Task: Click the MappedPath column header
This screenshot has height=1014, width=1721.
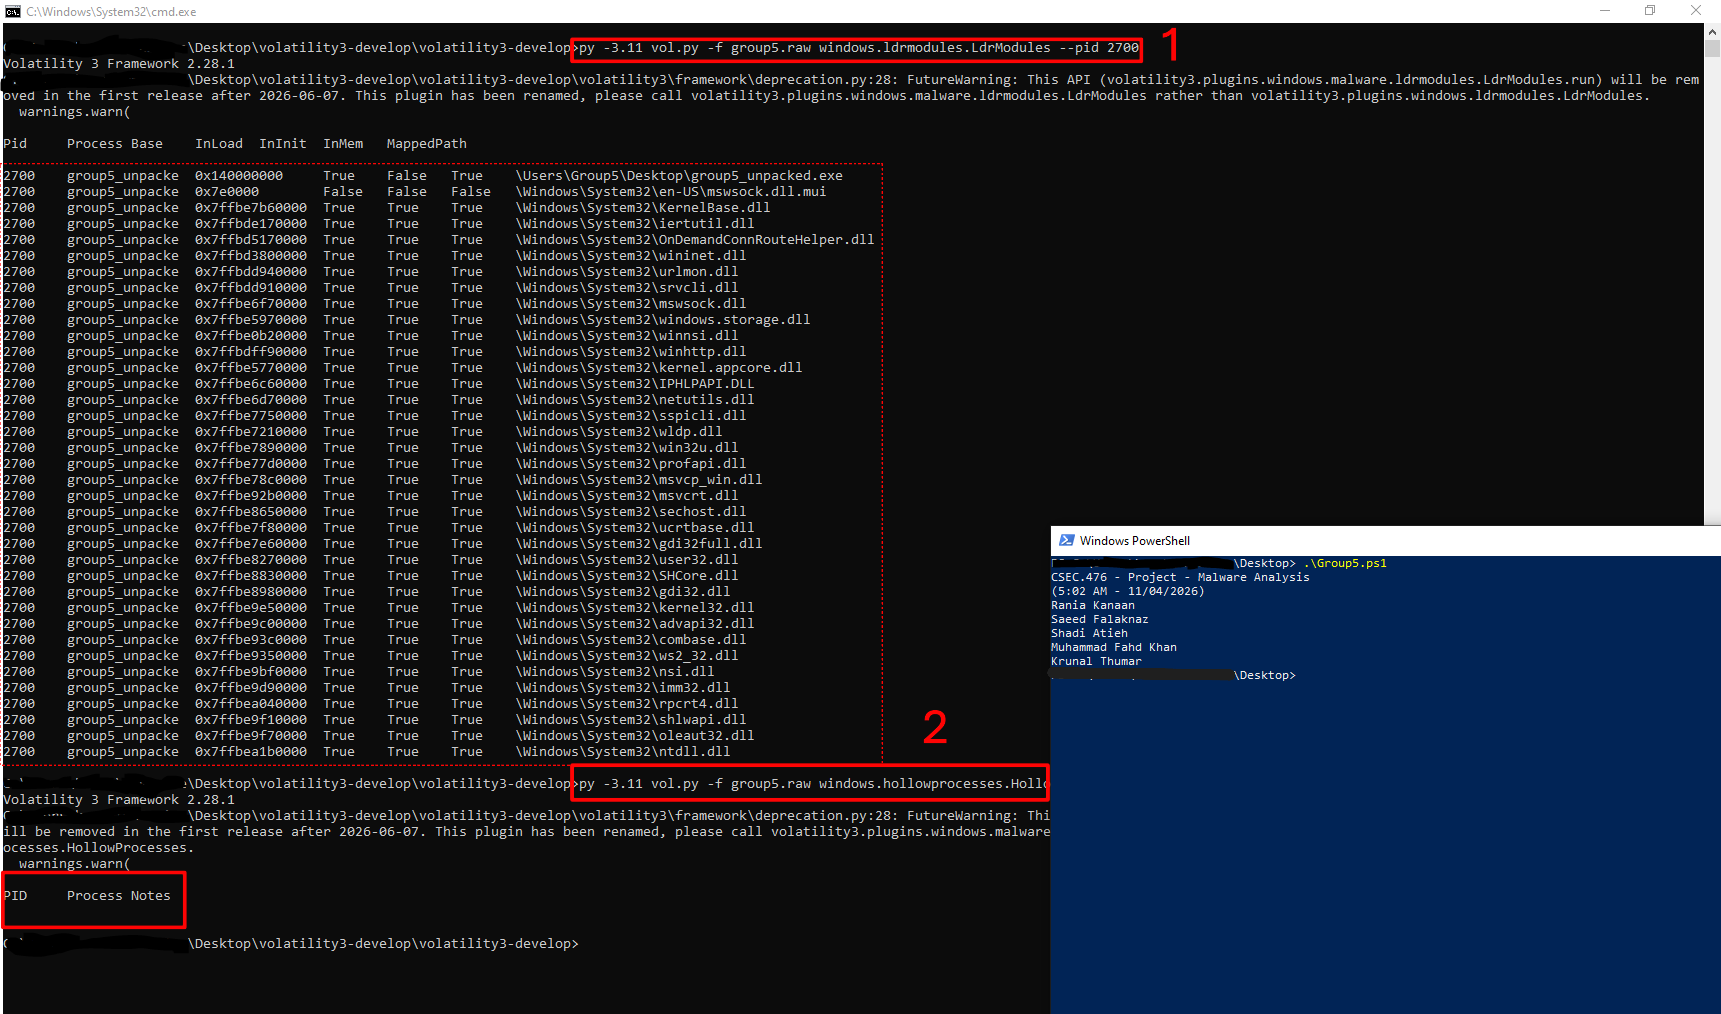Action: [427, 144]
